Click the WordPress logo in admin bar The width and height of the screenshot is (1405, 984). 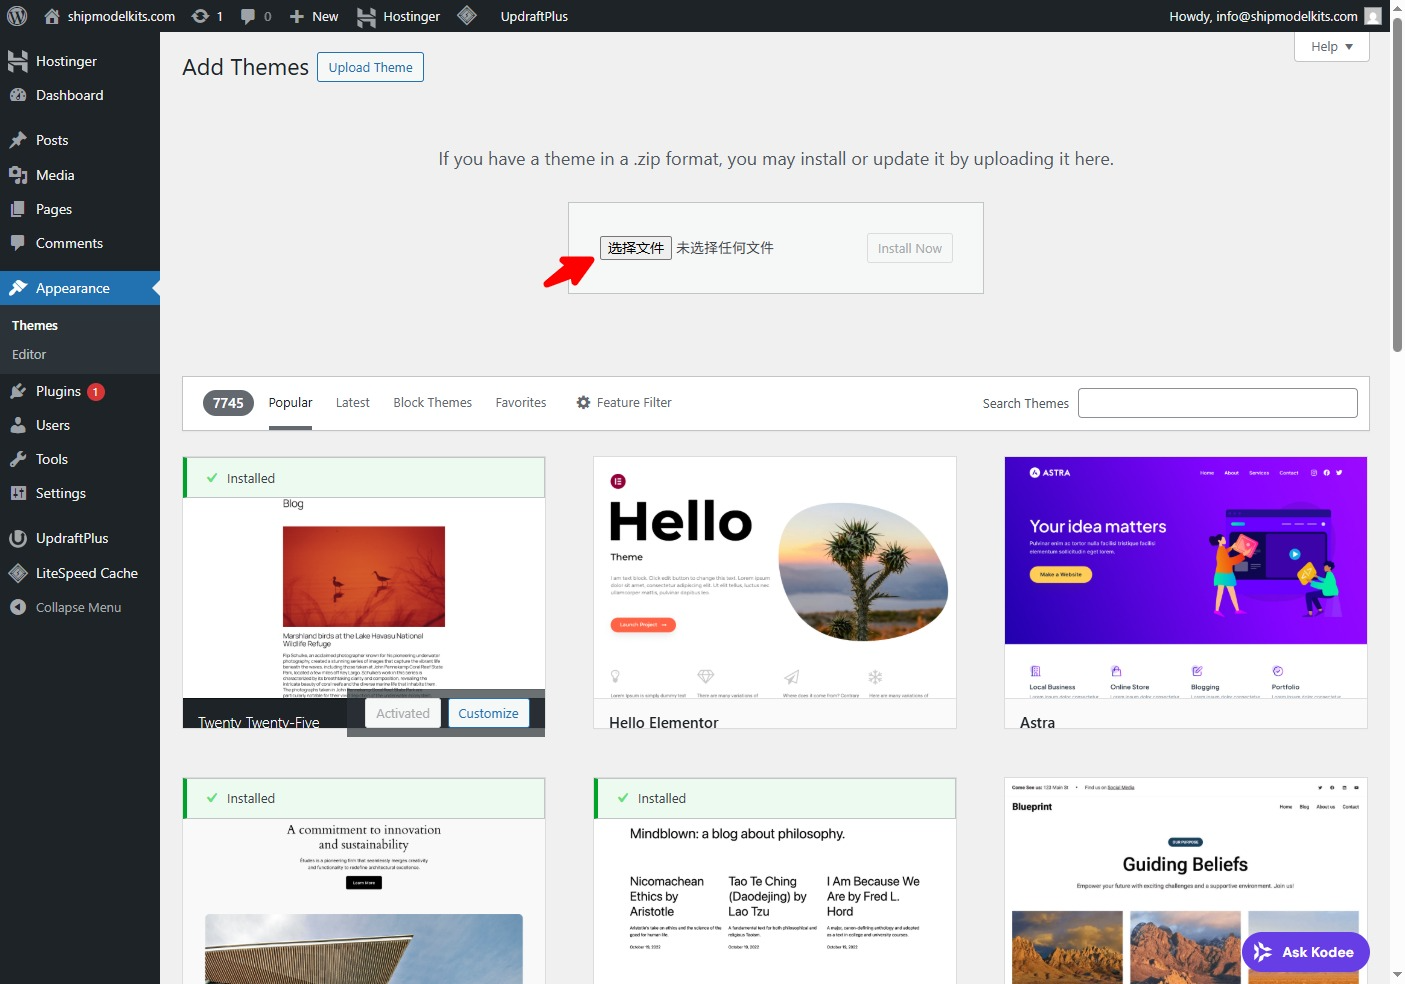pyautogui.click(x=17, y=16)
